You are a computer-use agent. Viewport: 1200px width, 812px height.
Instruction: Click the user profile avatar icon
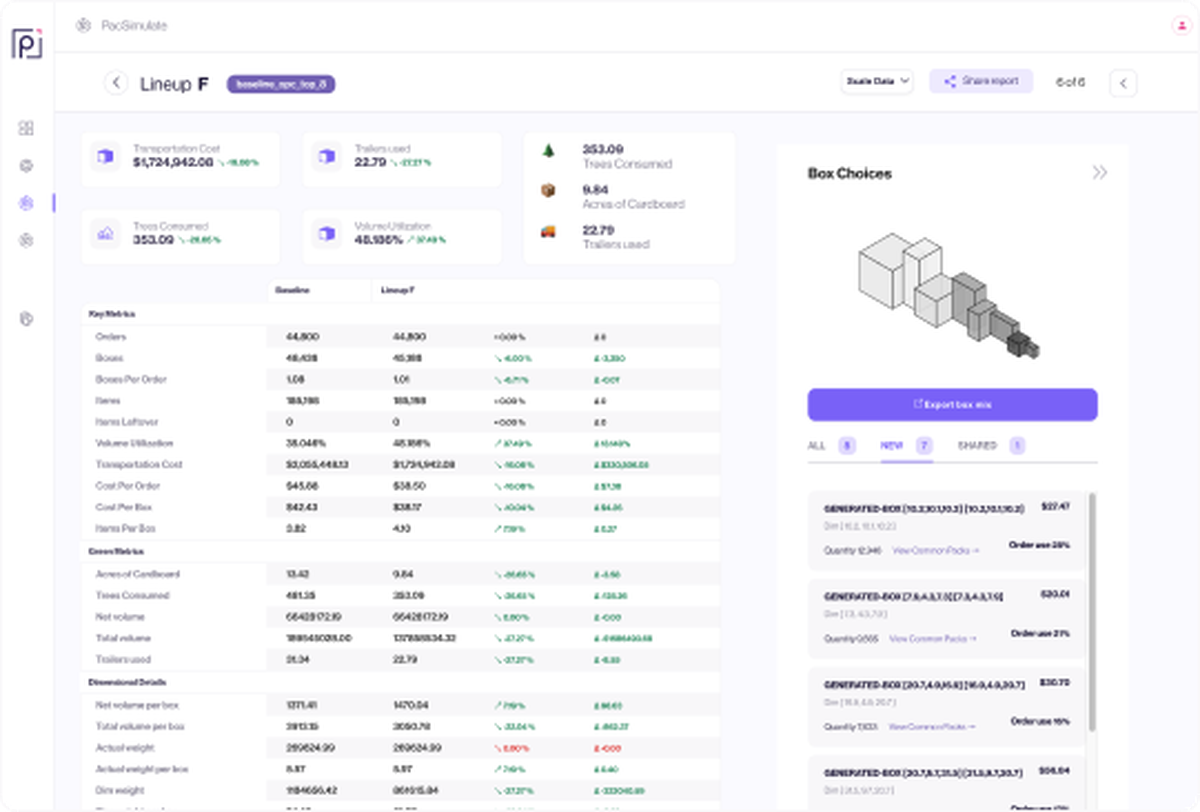point(1180,26)
